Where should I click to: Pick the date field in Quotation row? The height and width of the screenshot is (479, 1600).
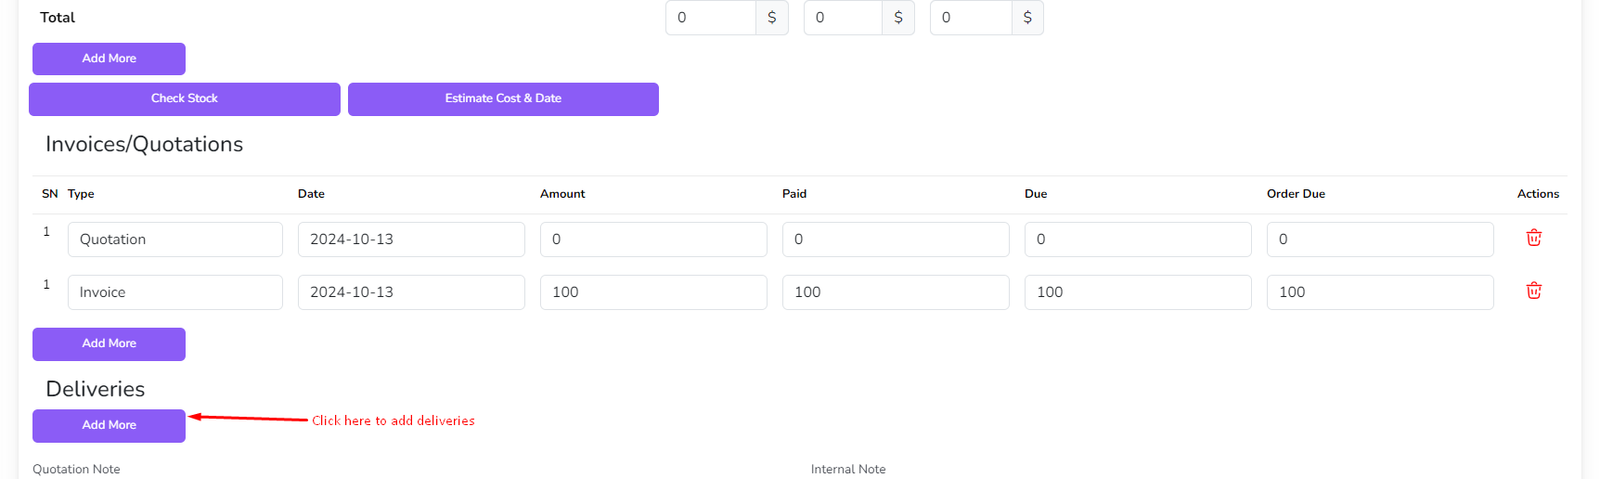(411, 240)
